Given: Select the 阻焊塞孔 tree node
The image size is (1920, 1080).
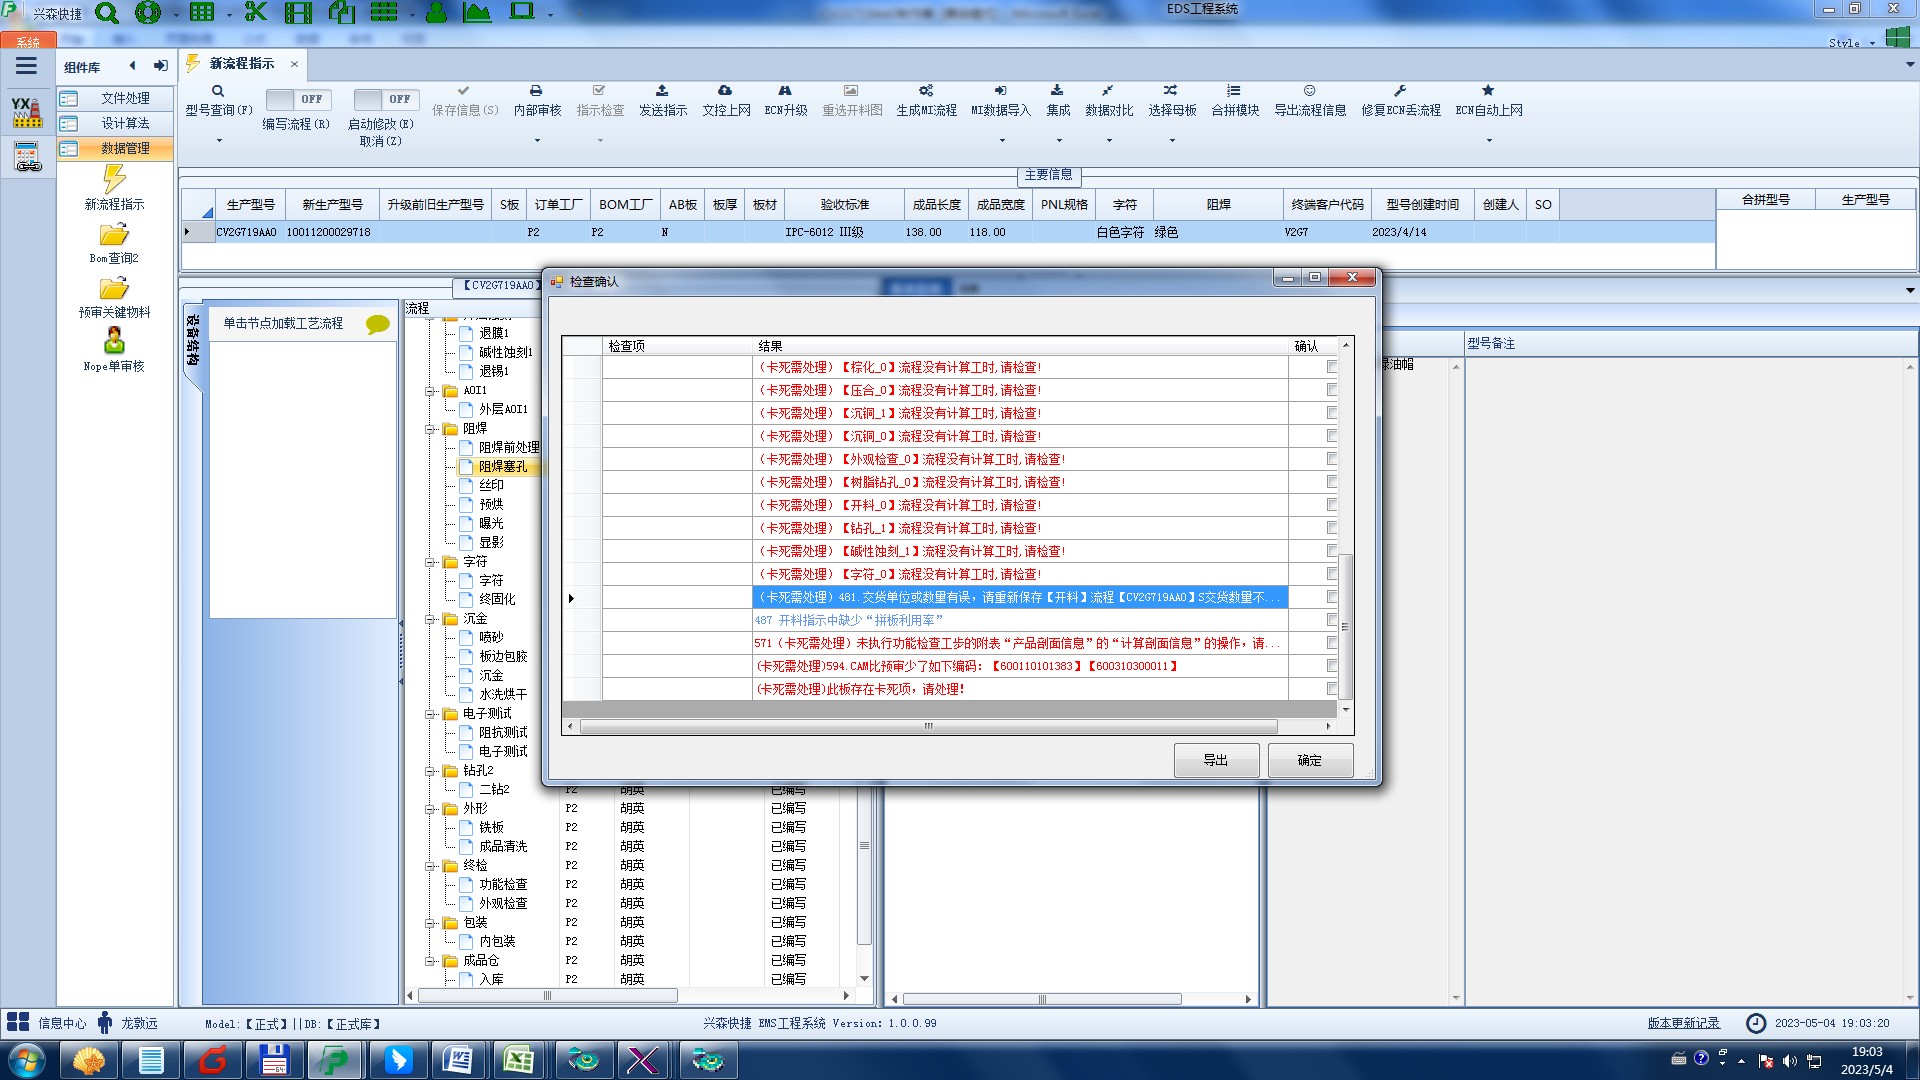Looking at the screenshot, I should point(502,467).
